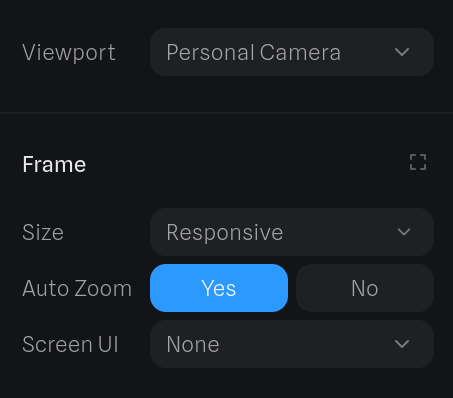
Task: Click the 'Personal Camera' text
Action: point(253,52)
